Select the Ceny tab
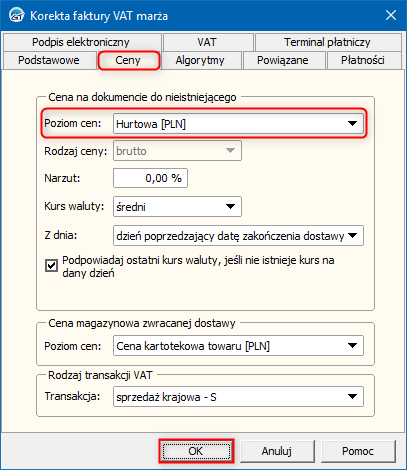This screenshot has width=407, height=470. coord(128,60)
